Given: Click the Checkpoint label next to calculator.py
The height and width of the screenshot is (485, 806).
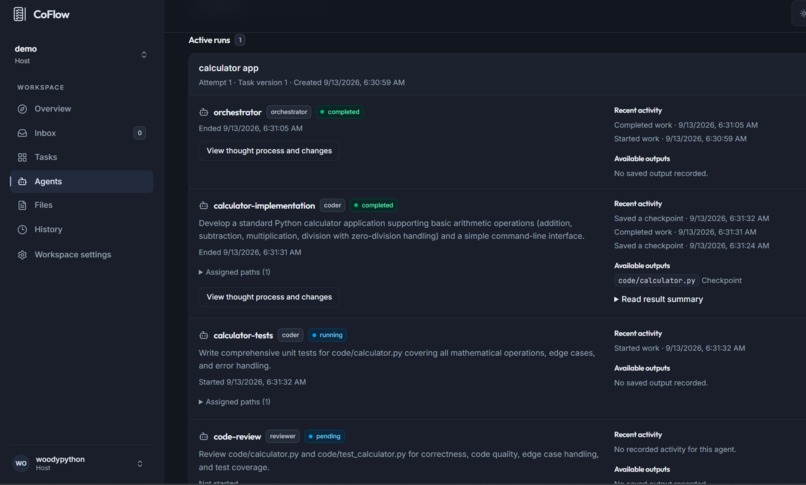Looking at the screenshot, I should [722, 281].
